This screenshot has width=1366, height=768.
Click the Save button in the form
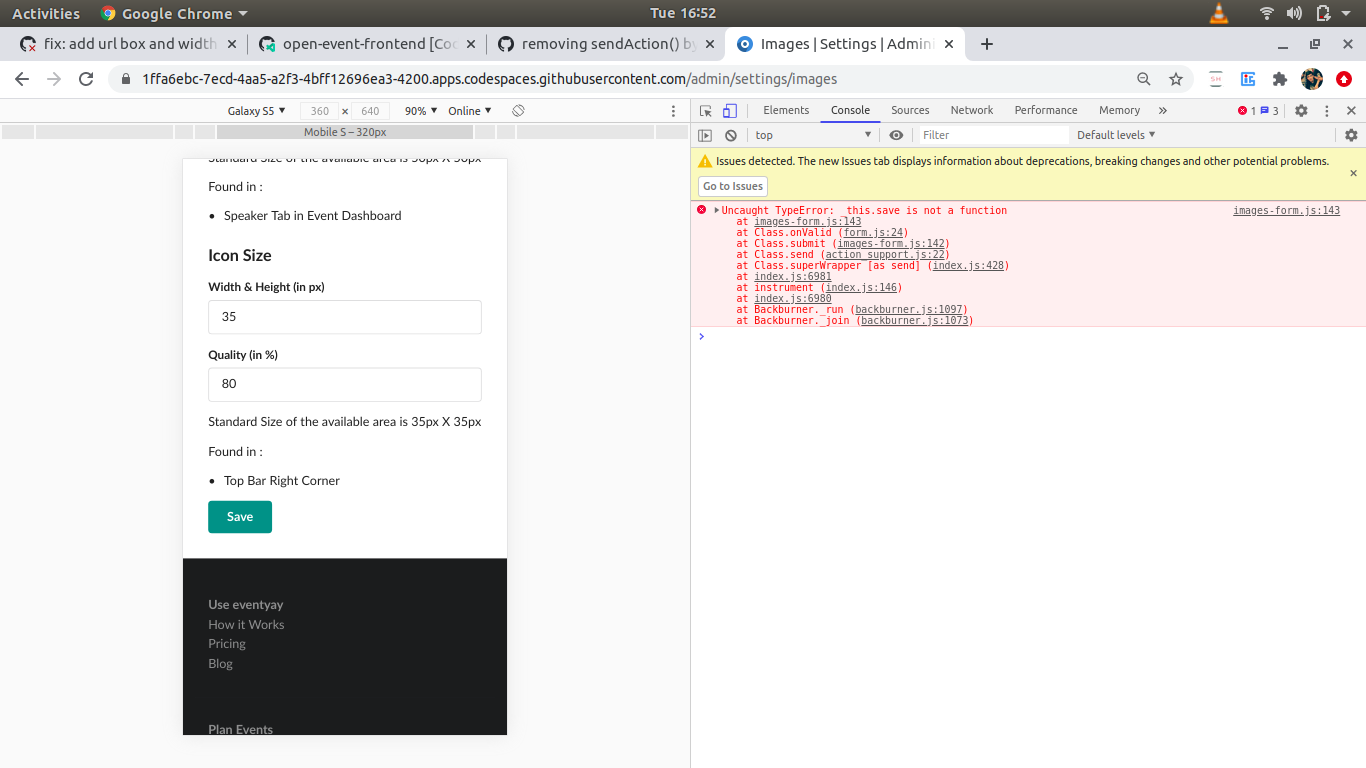(239, 517)
